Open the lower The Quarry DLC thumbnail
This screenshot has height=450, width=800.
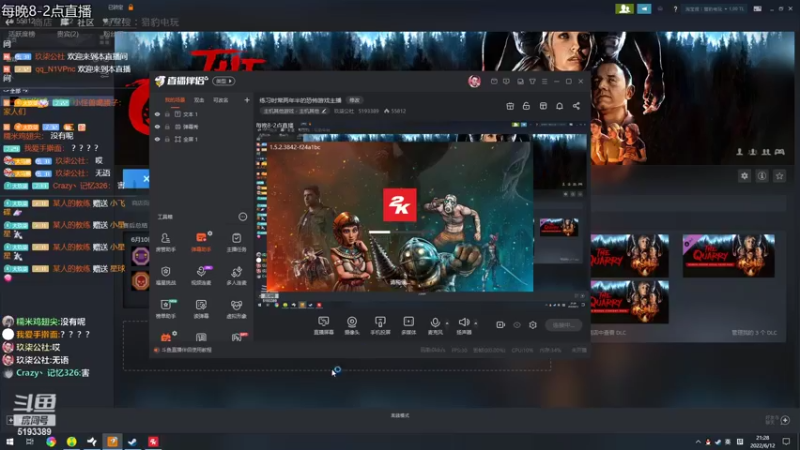click(x=630, y=302)
